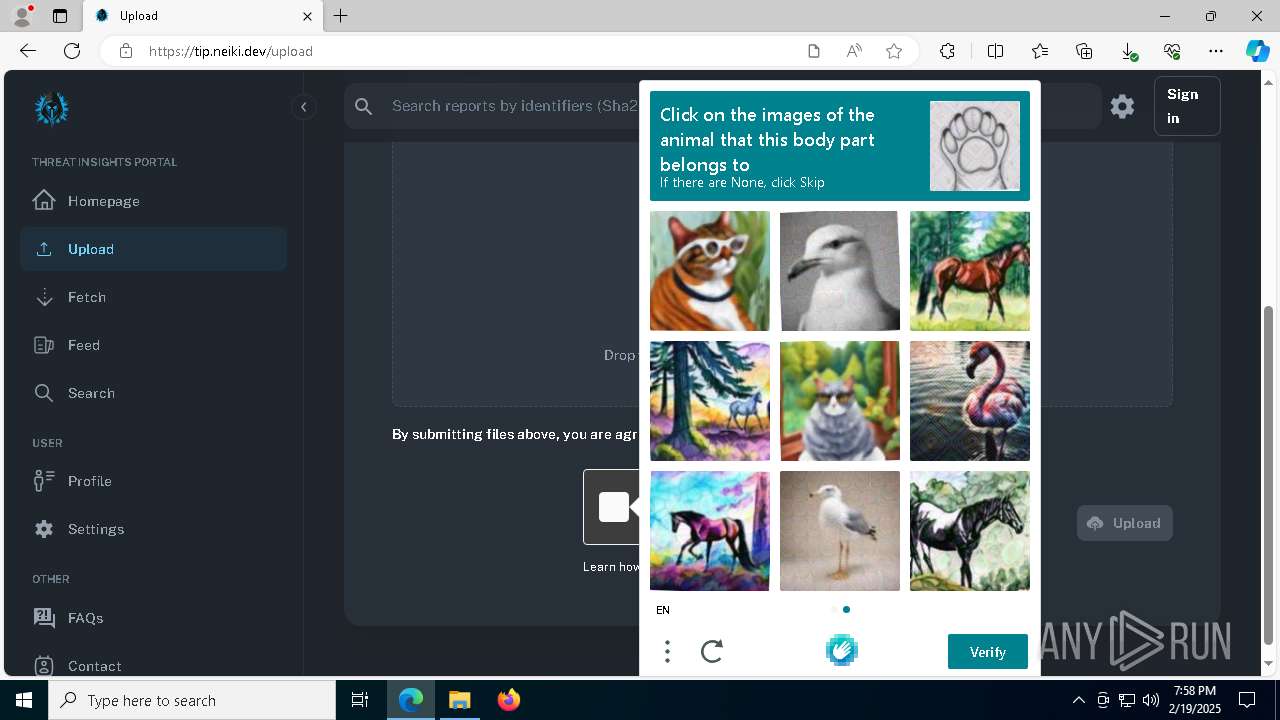Click the Read aloud icon
Viewport: 1280px width, 720px height.
(854, 51)
